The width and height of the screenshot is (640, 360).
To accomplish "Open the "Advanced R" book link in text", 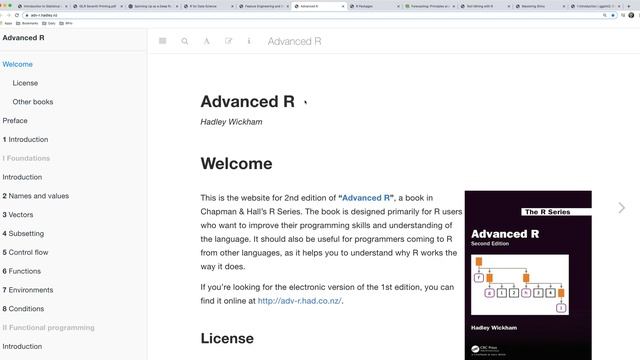I will click(x=366, y=198).
